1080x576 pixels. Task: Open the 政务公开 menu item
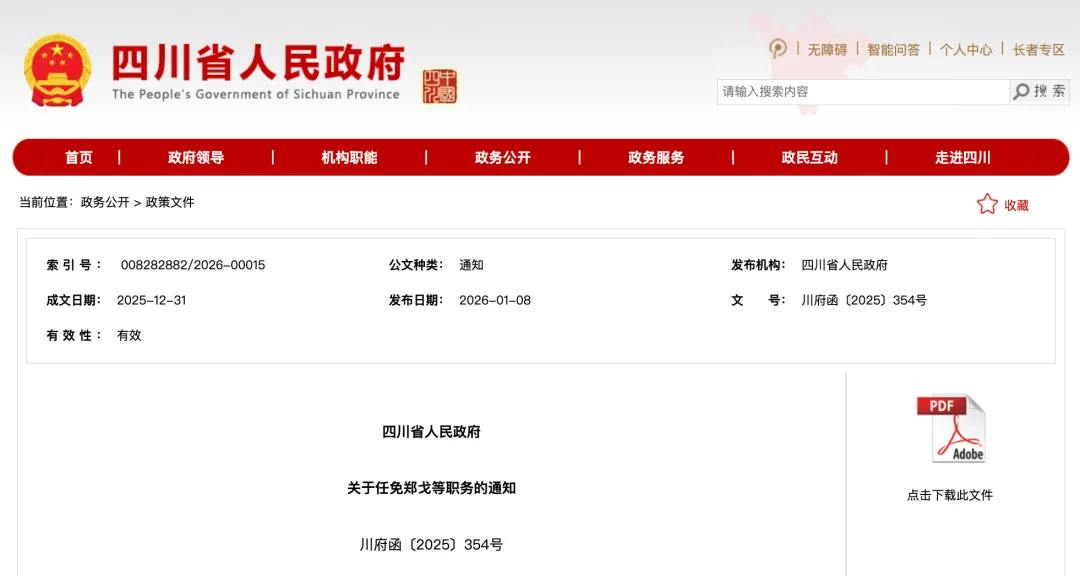[503, 157]
